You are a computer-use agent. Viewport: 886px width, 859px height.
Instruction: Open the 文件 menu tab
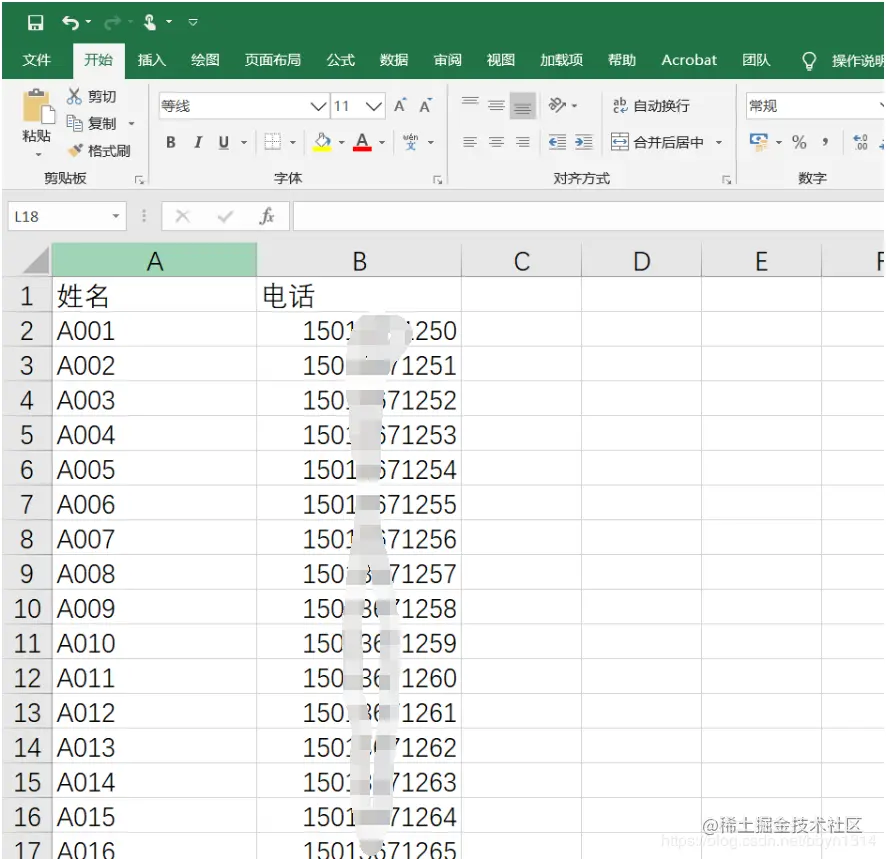tap(37, 60)
